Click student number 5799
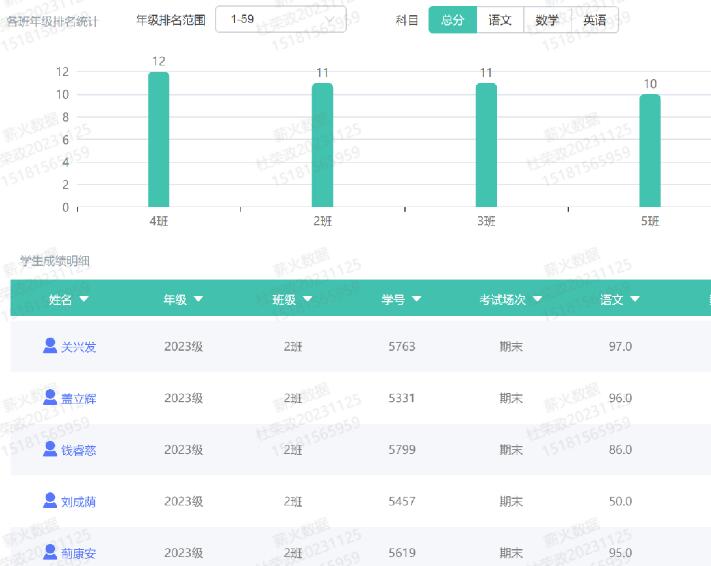 [x=402, y=450]
